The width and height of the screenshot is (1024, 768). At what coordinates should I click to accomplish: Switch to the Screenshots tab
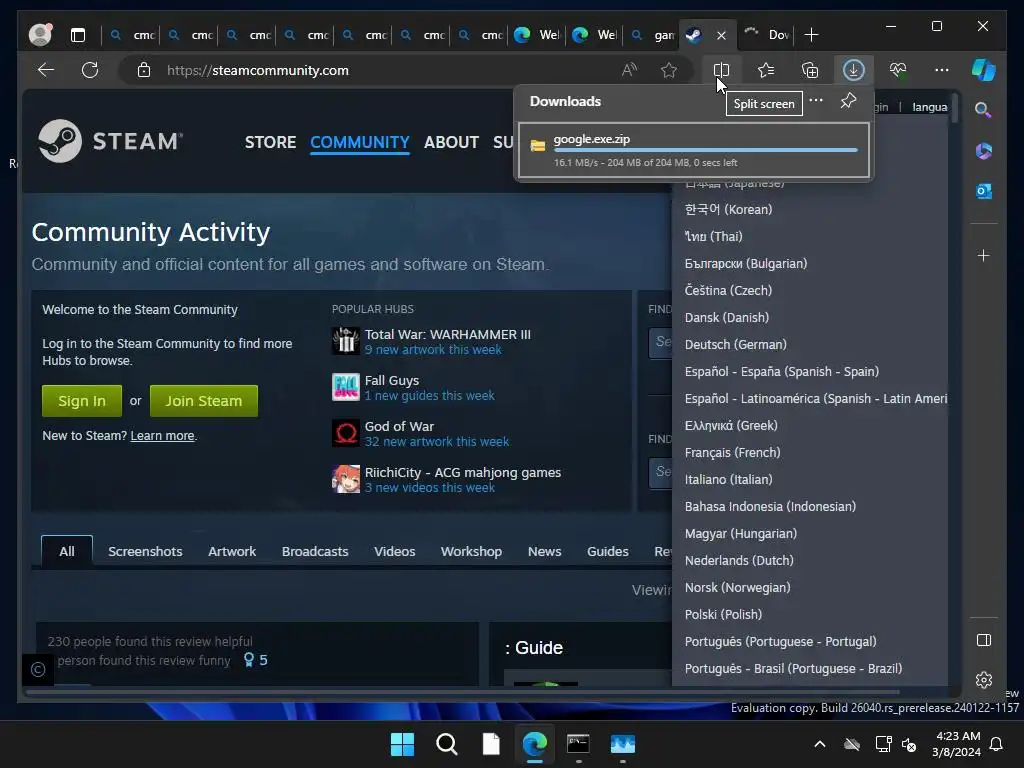pyautogui.click(x=145, y=551)
